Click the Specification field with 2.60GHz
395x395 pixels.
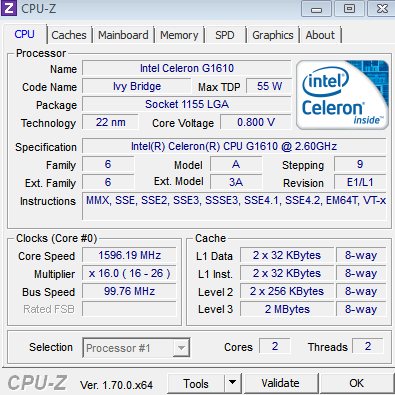[234, 146]
